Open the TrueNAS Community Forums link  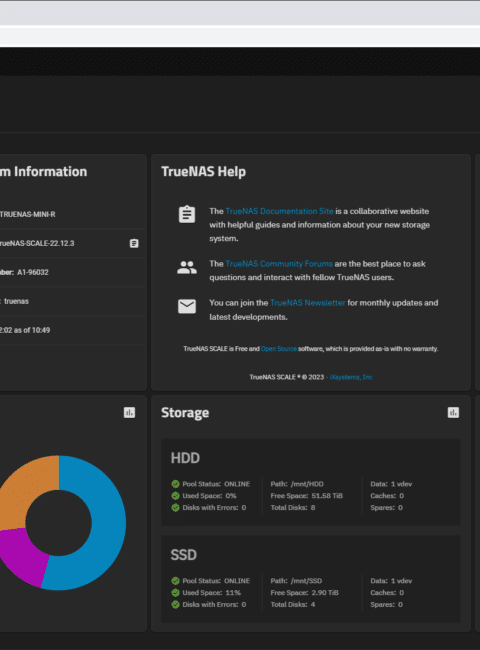[x=279, y=264]
